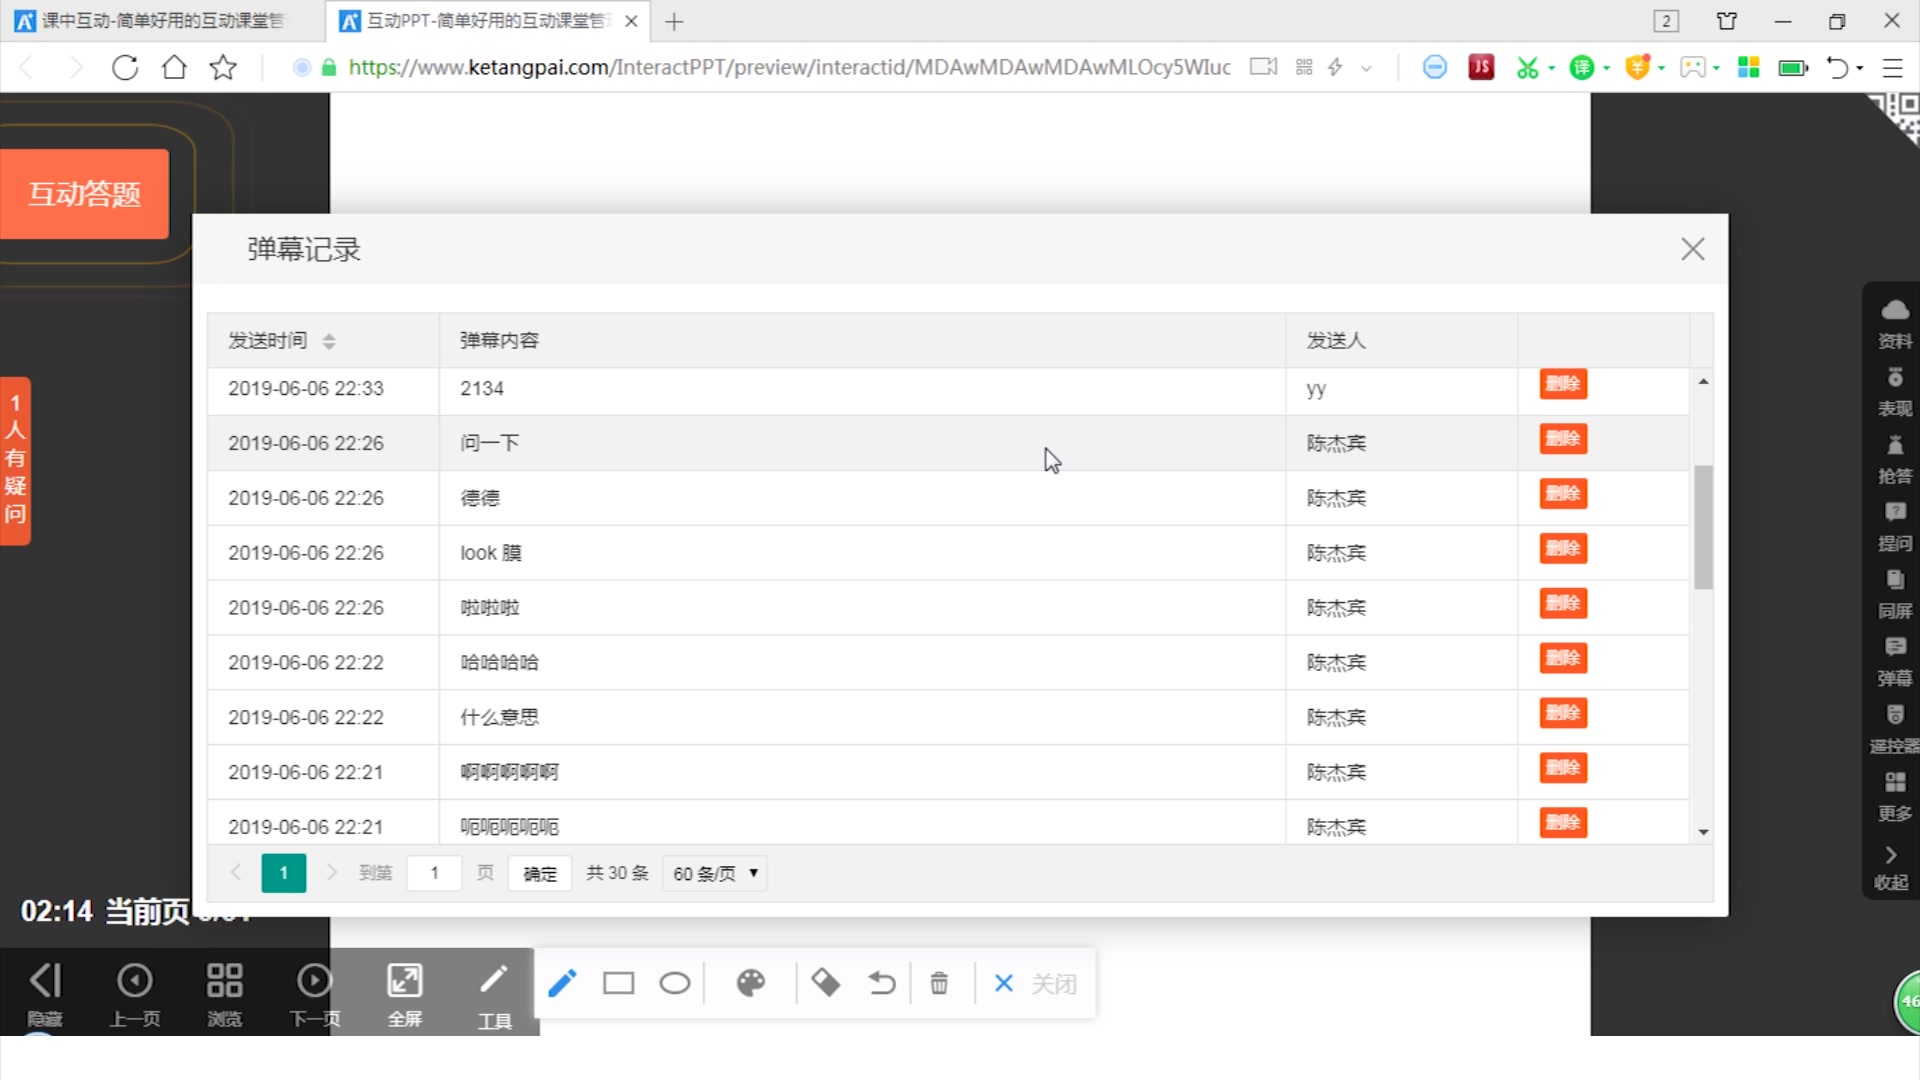Go to the browser home page

[174, 68]
